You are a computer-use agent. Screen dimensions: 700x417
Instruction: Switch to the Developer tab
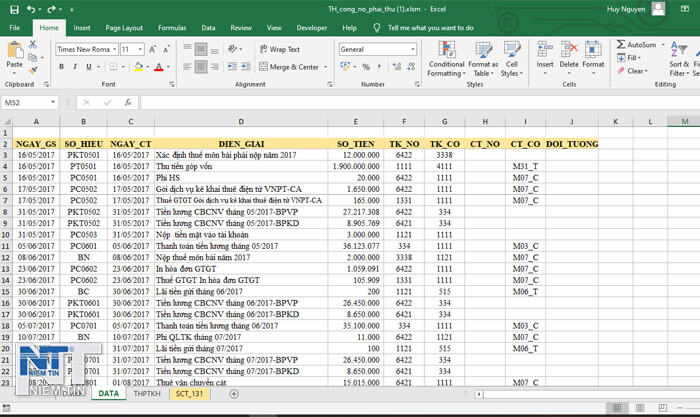tap(312, 28)
